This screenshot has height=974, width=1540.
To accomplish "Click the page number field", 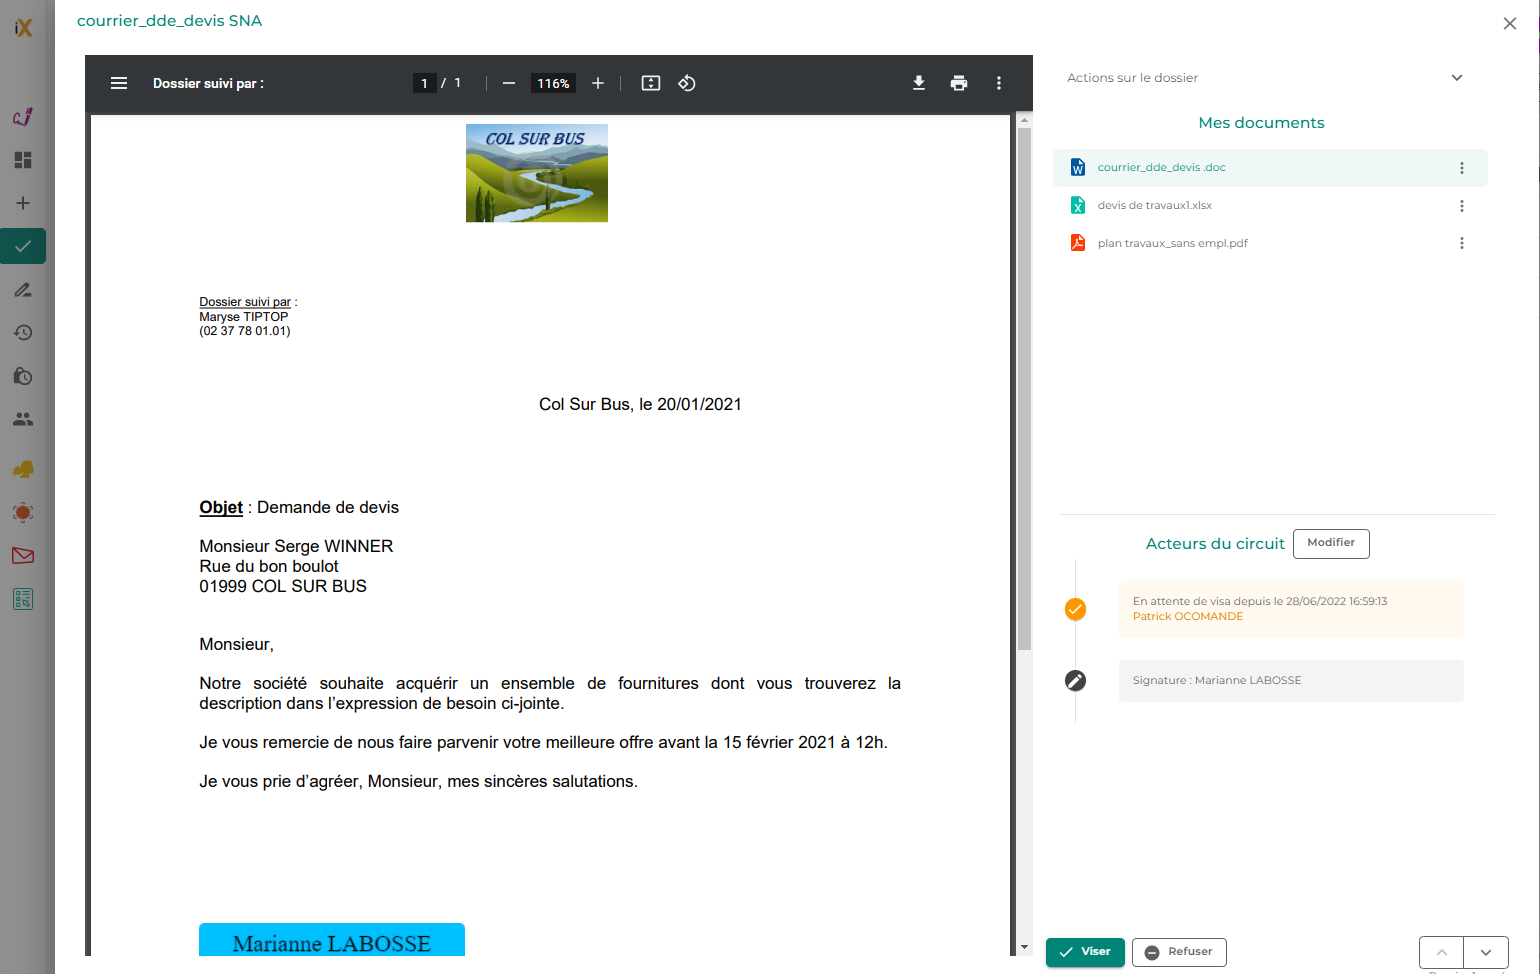I will pyautogui.click(x=424, y=83).
